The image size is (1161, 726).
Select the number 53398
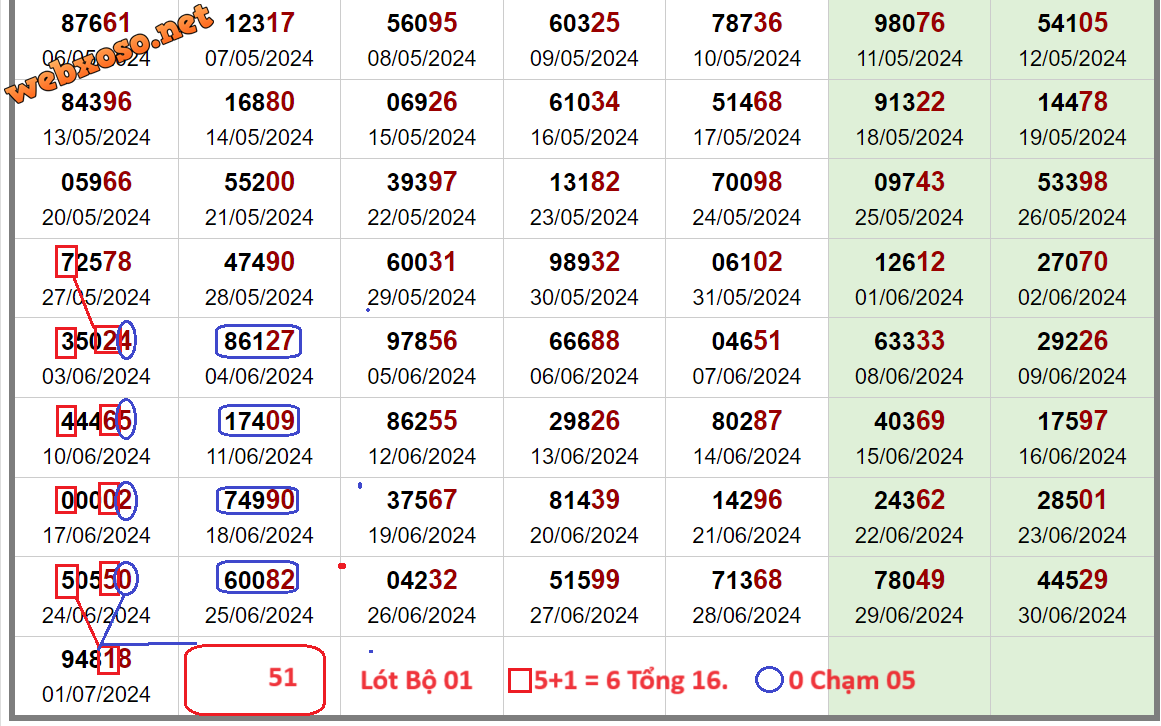1072,182
